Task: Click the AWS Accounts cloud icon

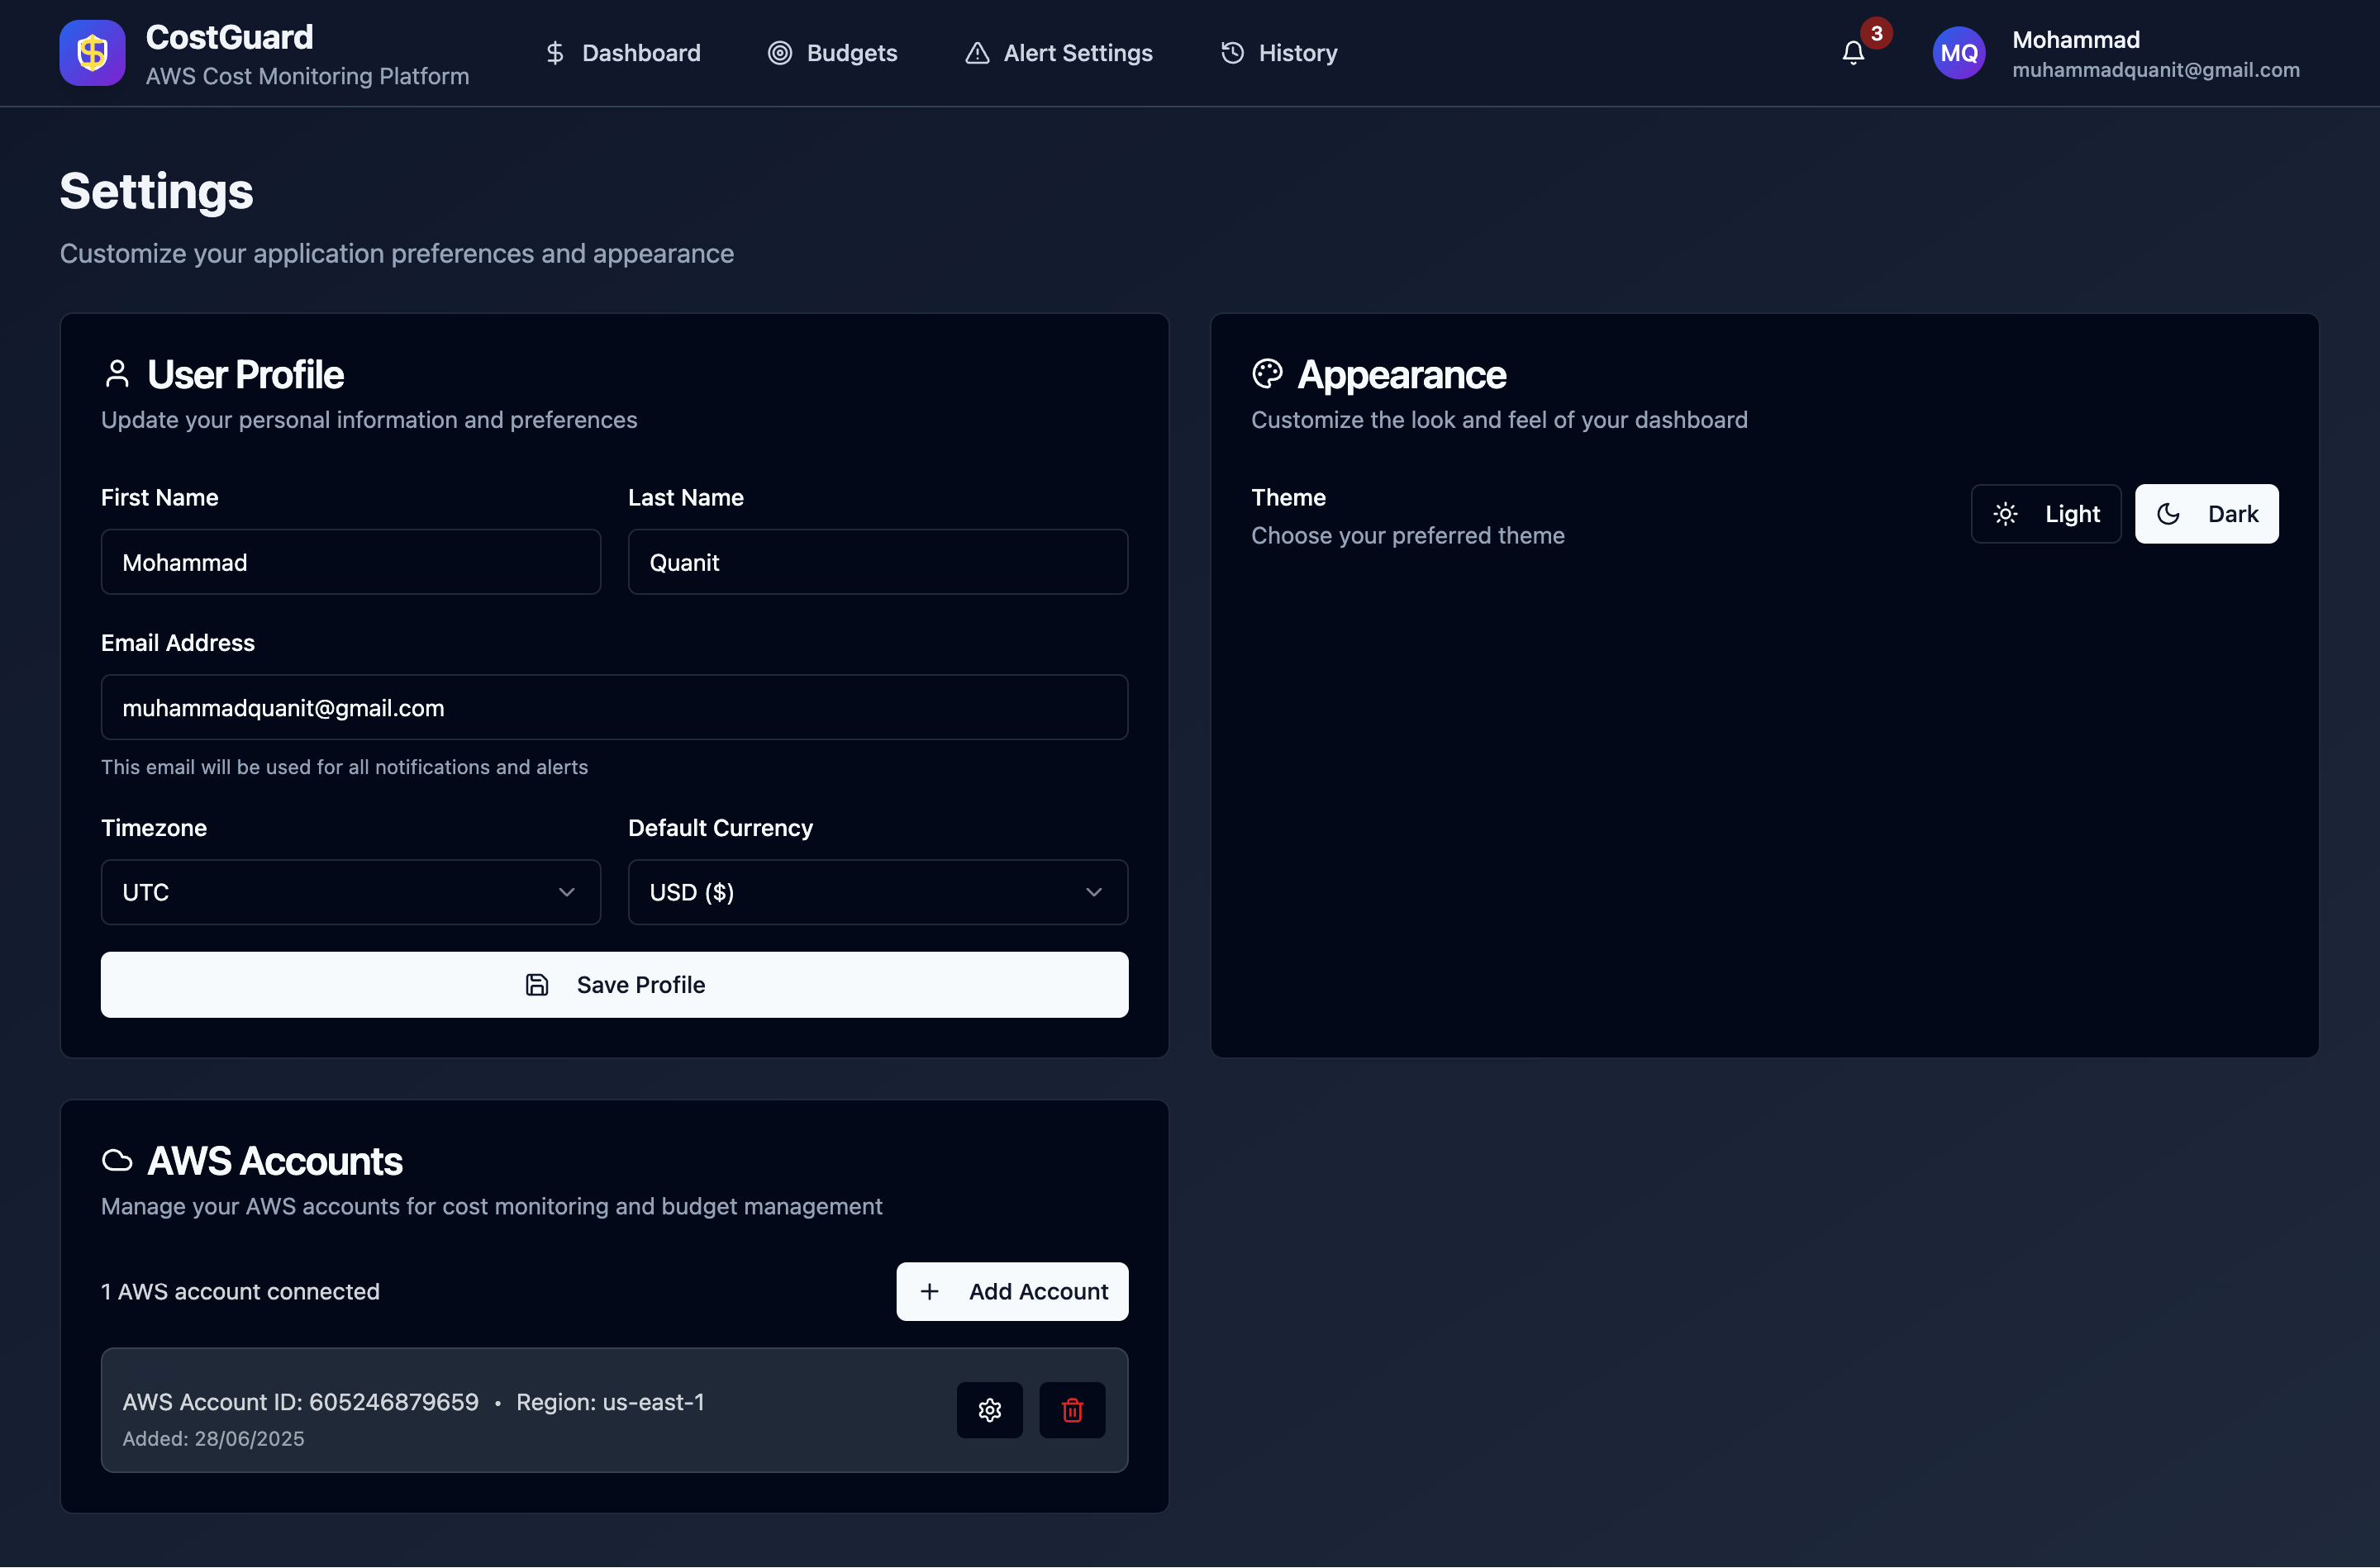Action: (117, 1160)
